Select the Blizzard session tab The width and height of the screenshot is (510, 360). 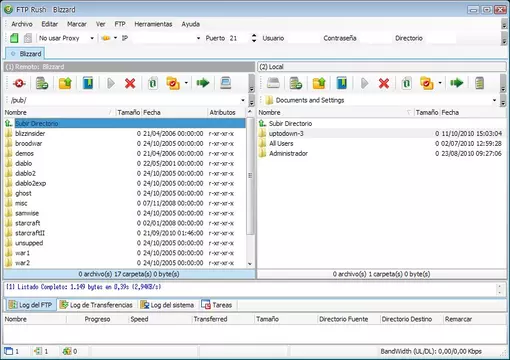pos(25,54)
